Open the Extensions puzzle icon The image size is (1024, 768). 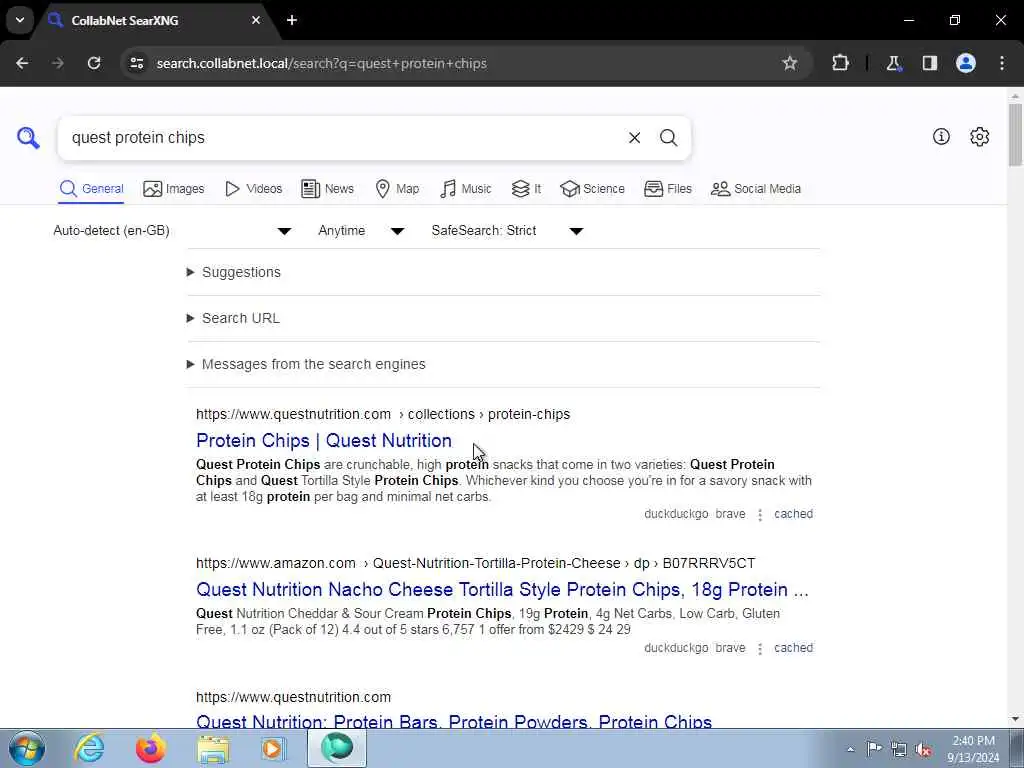click(840, 63)
